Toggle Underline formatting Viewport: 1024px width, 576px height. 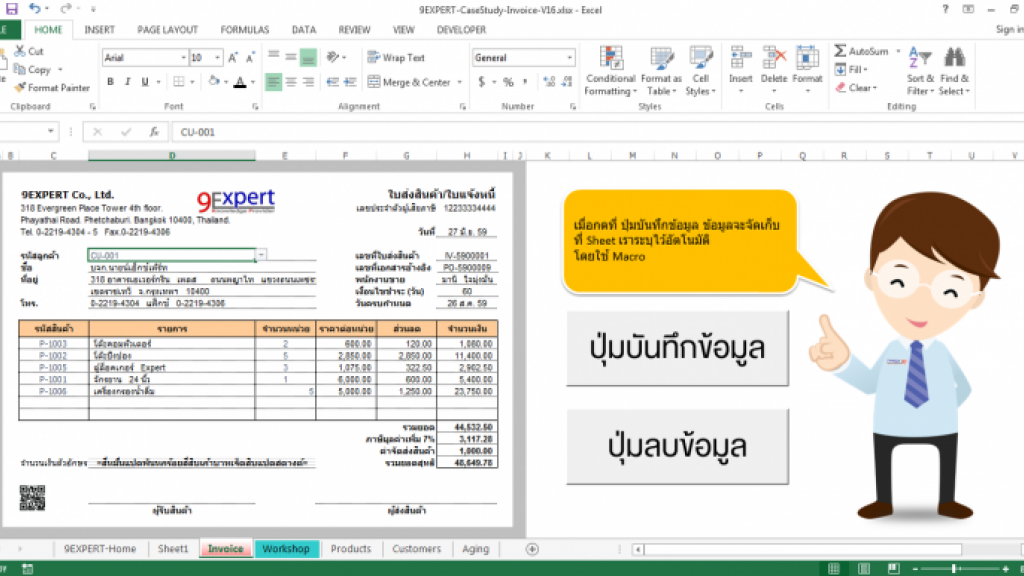pyautogui.click(x=145, y=82)
